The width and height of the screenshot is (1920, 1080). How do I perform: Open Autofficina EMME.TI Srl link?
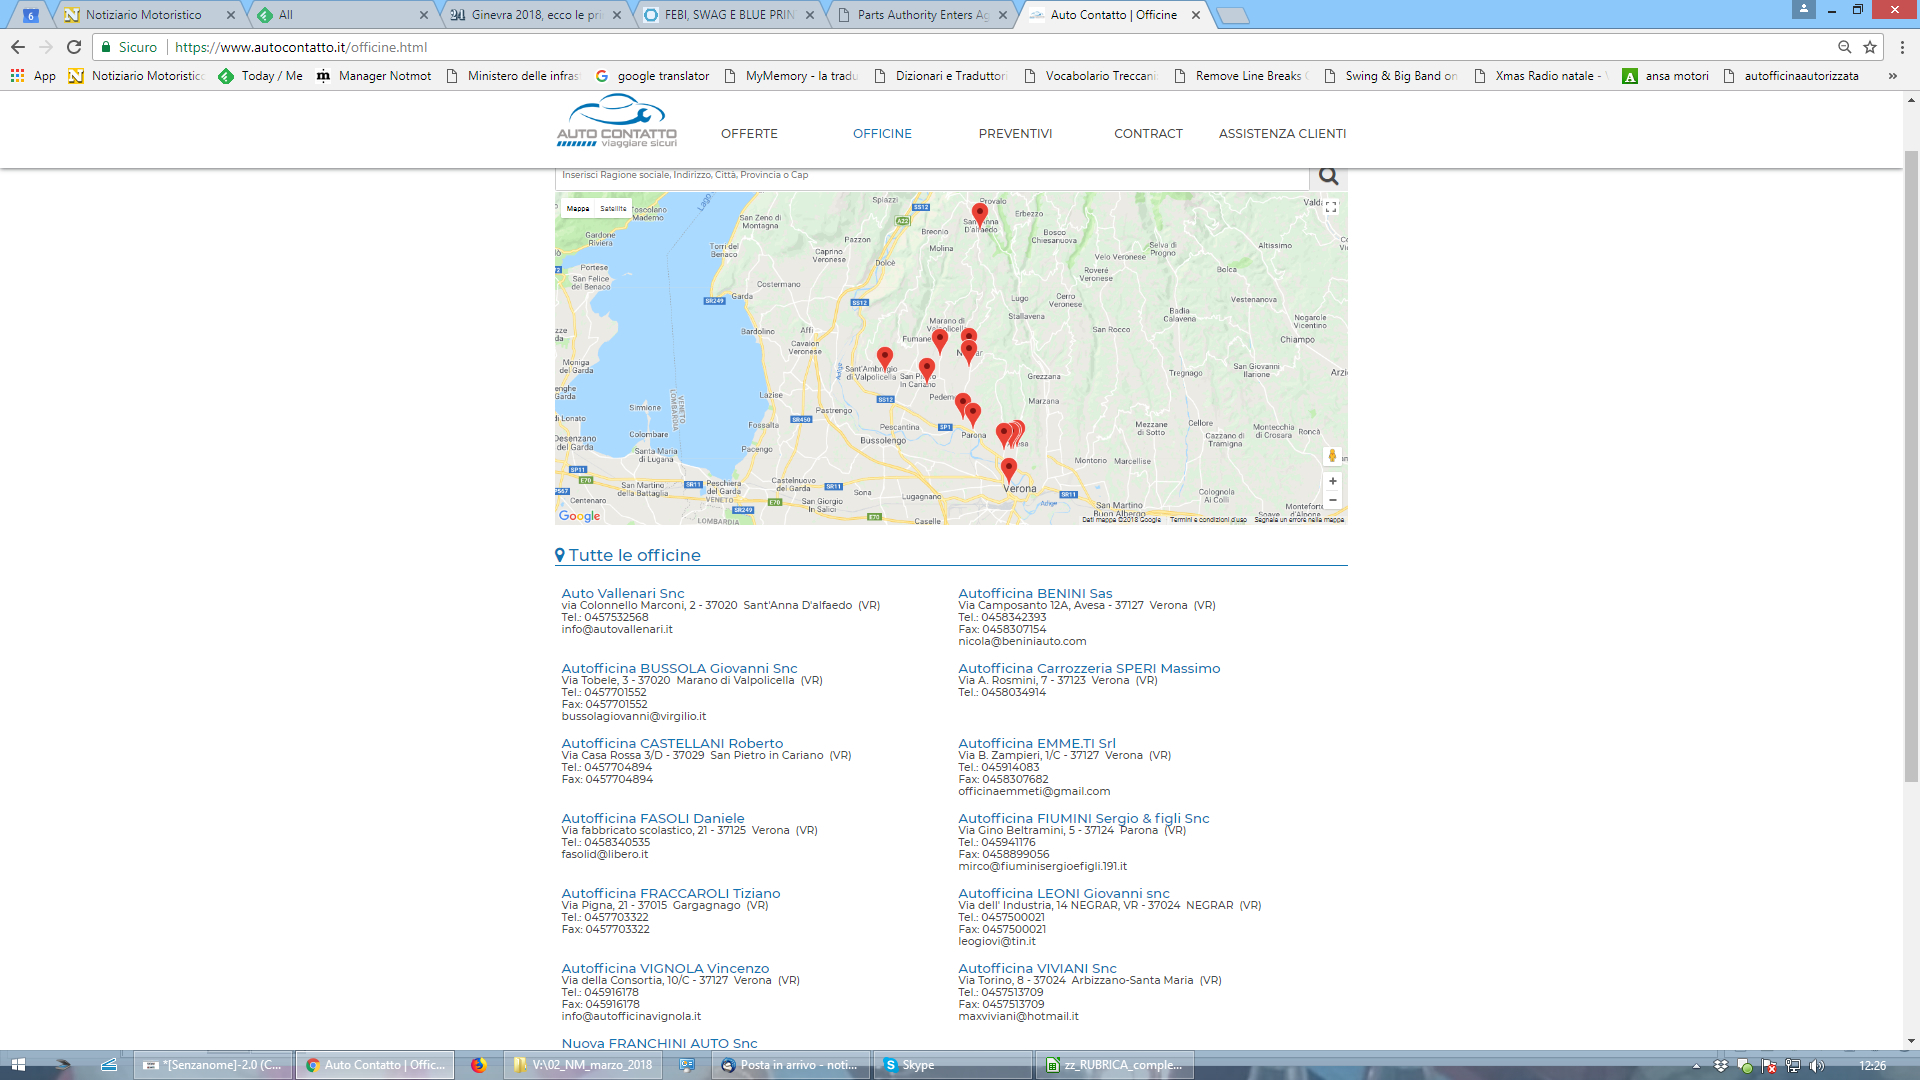(x=1037, y=744)
